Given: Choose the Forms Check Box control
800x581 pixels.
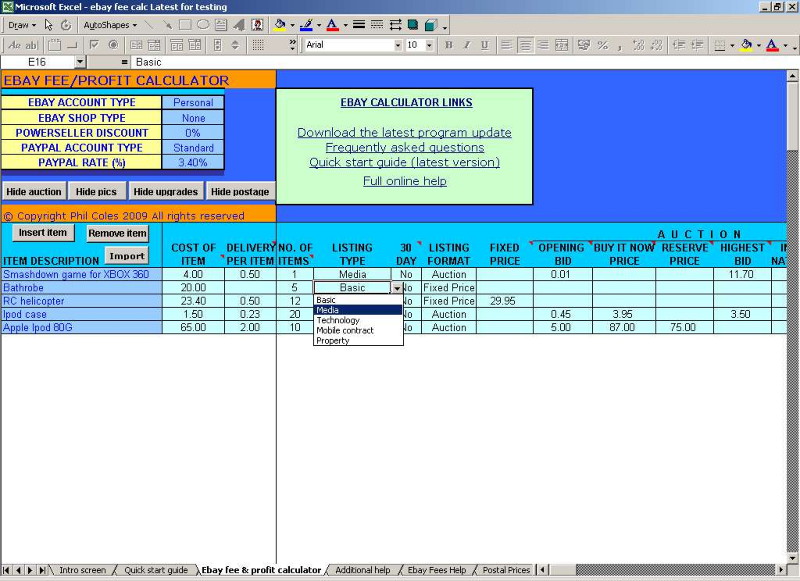Looking at the screenshot, I should click(x=94, y=45).
